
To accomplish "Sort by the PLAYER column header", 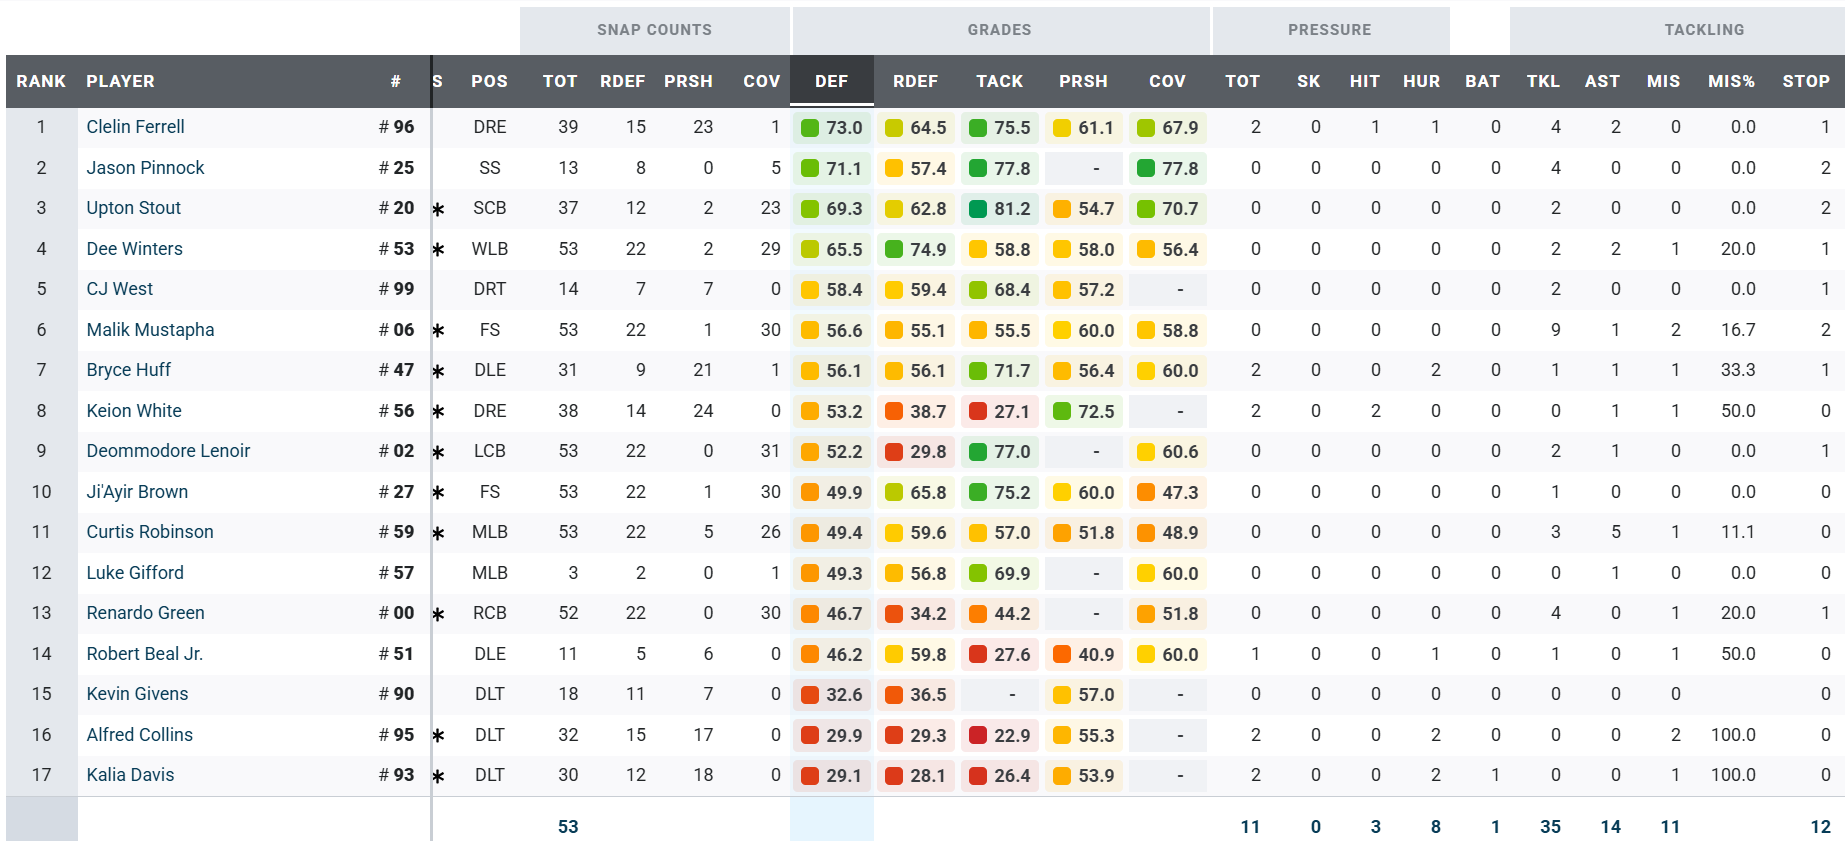I will click(120, 81).
